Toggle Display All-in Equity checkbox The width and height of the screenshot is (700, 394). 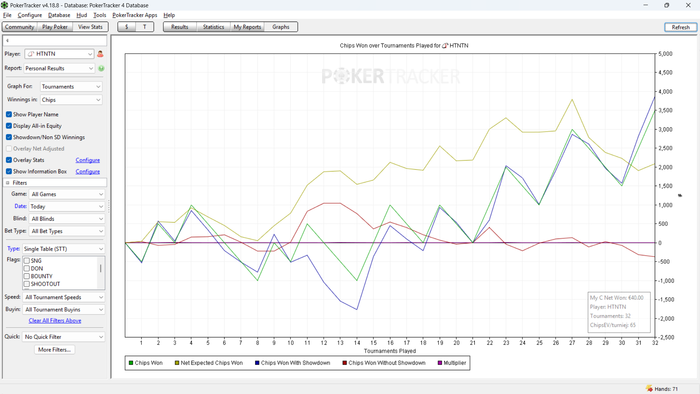tap(9, 126)
